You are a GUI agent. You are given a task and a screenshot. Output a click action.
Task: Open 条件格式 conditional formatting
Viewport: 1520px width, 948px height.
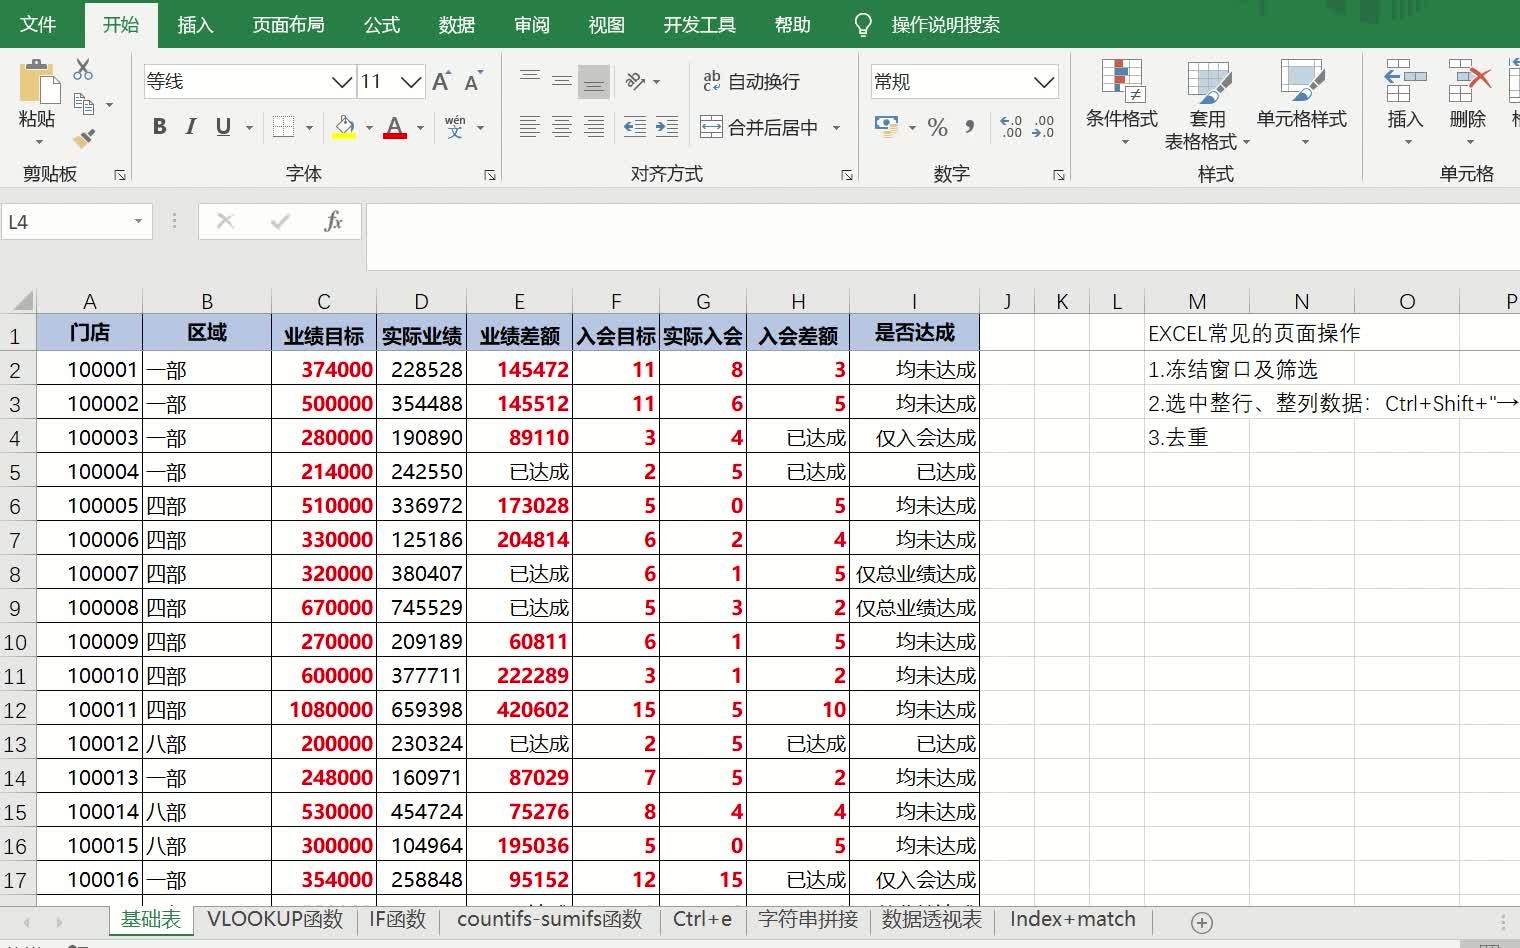(x=1122, y=103)
